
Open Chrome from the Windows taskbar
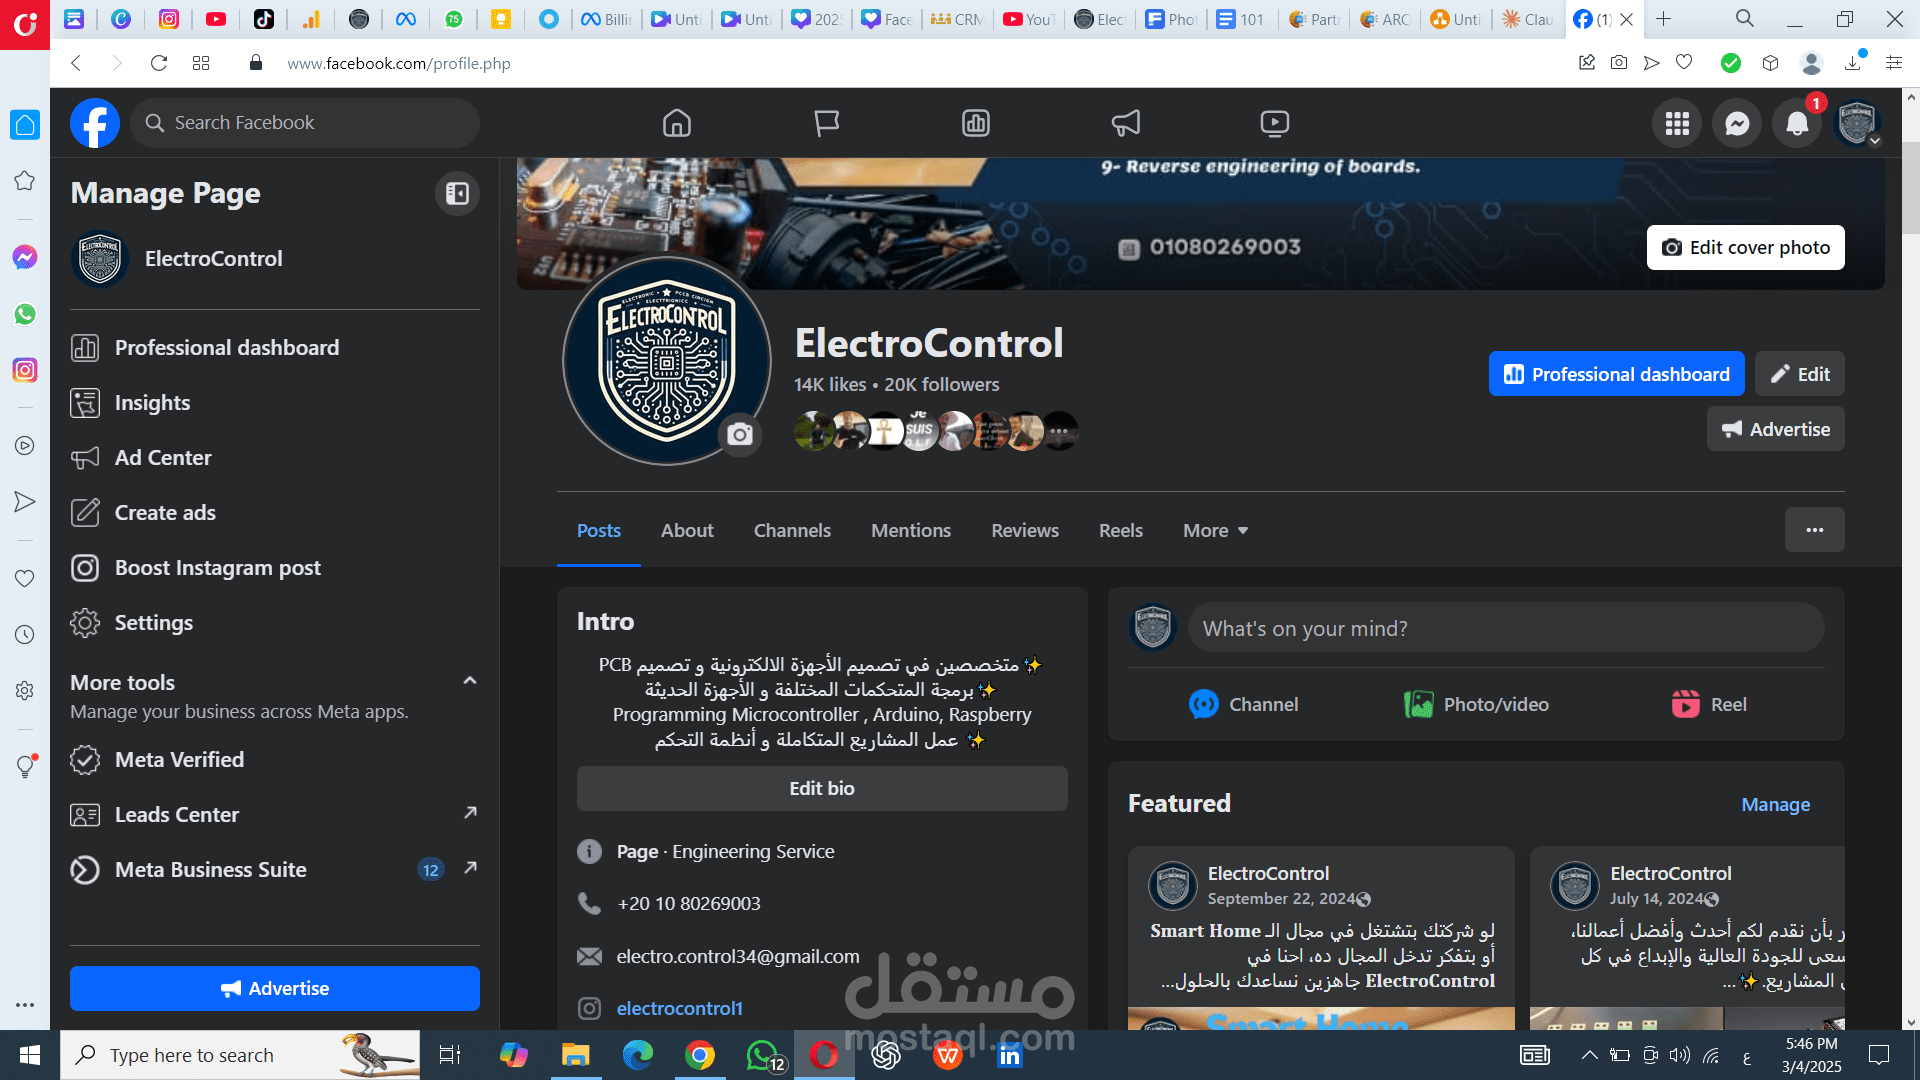[x=700, y=1055]
